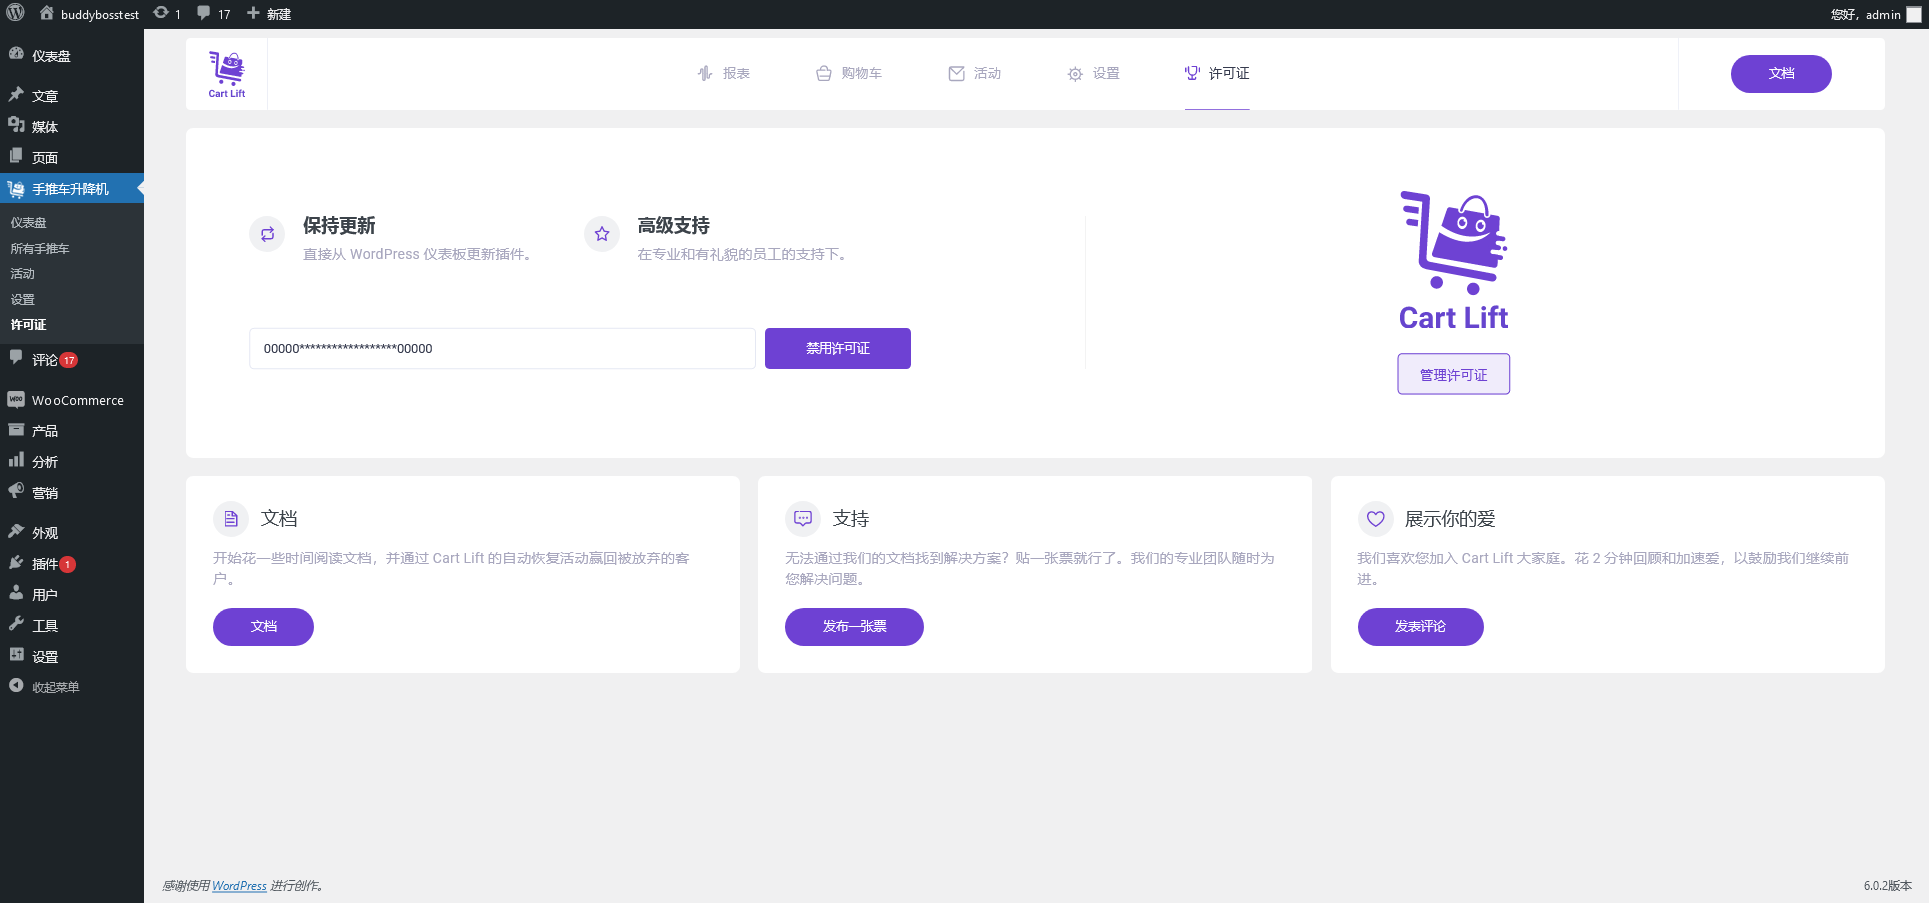
Task: Open the WordPress link in footer
Action: click(239, 886)
